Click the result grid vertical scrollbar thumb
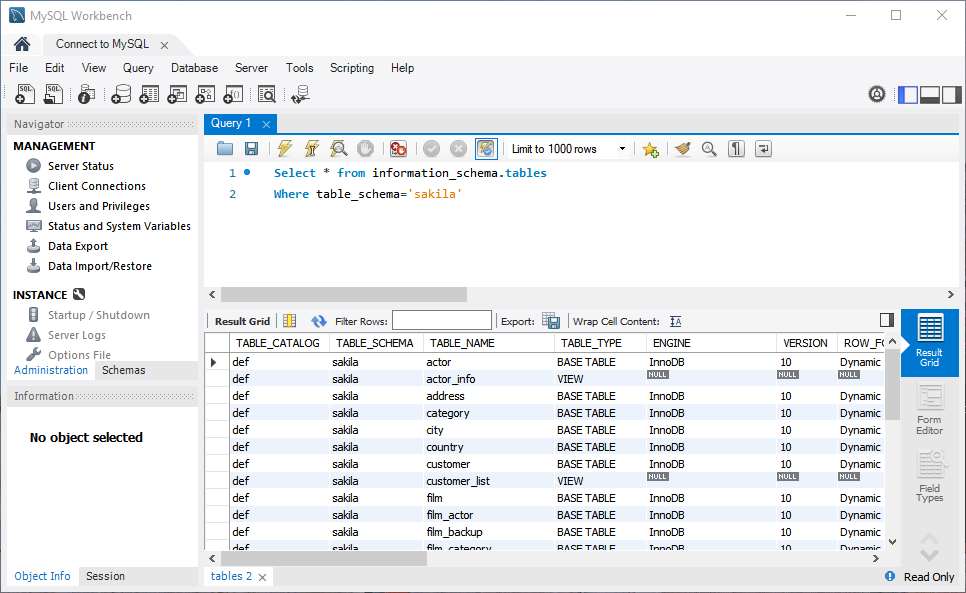The image size is (966, 593). [892, 383]
